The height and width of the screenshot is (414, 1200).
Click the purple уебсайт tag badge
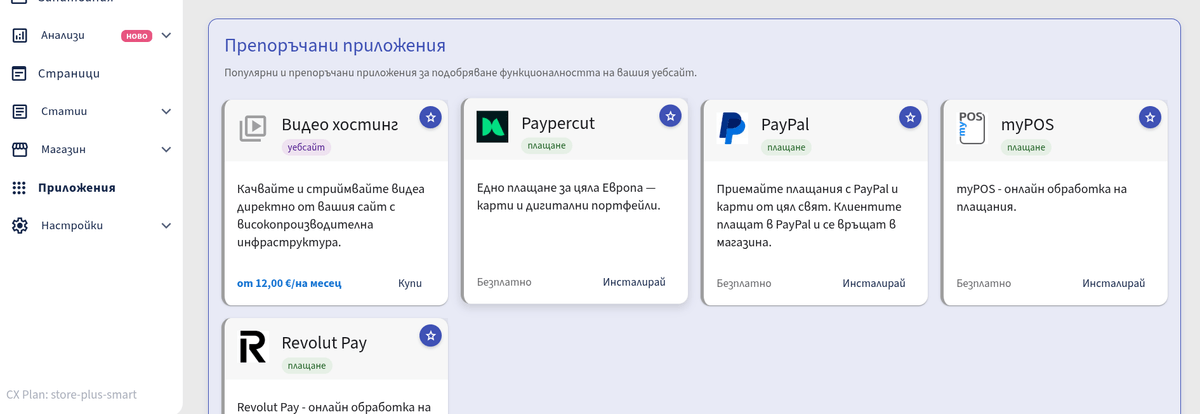306,147
